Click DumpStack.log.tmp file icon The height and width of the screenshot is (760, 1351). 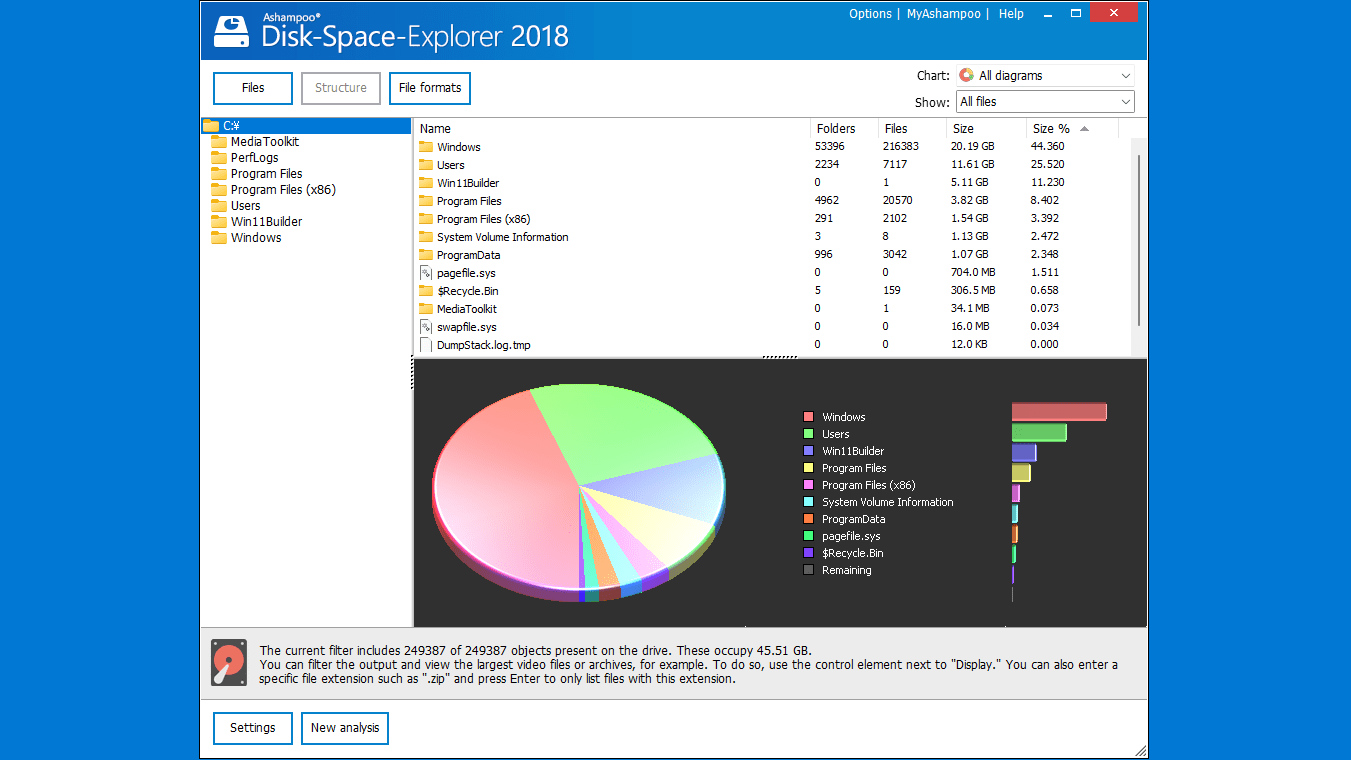[426, 345]
